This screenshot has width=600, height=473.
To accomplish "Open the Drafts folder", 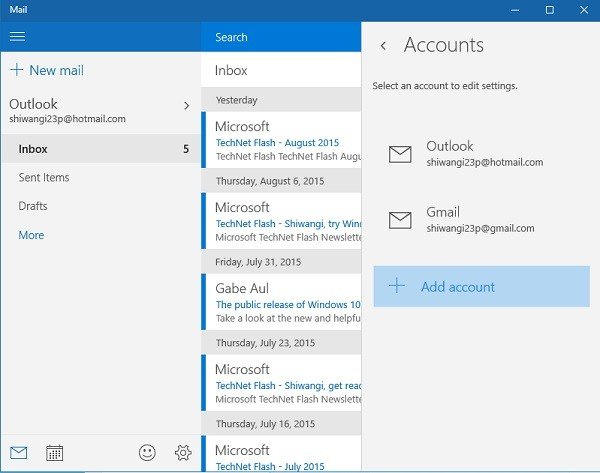I will coord(33,206).
